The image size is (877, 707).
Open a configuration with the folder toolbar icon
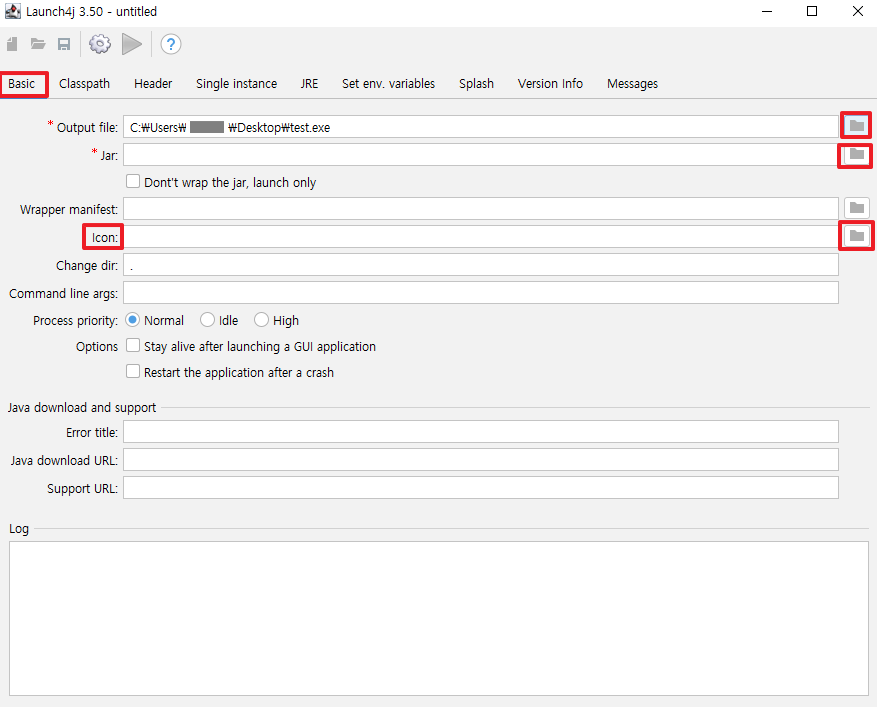38,44
